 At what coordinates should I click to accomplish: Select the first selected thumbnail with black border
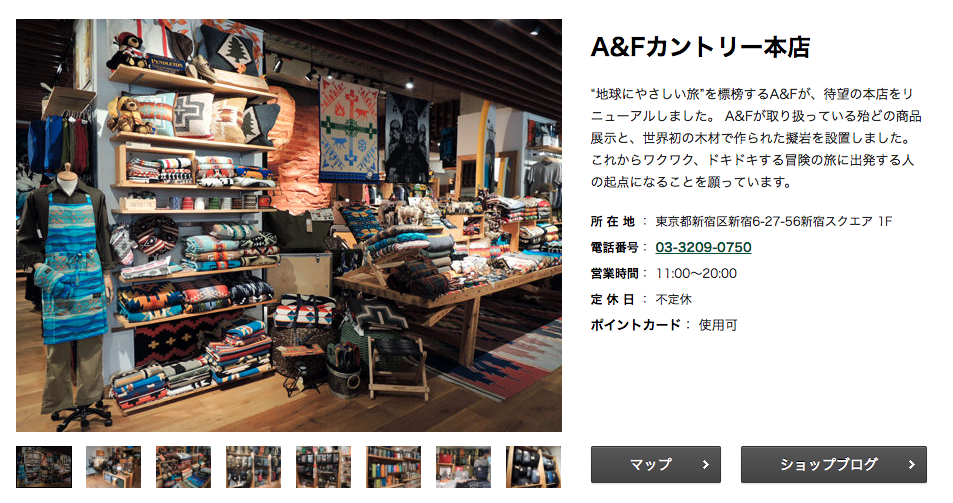tap(44, 467)
